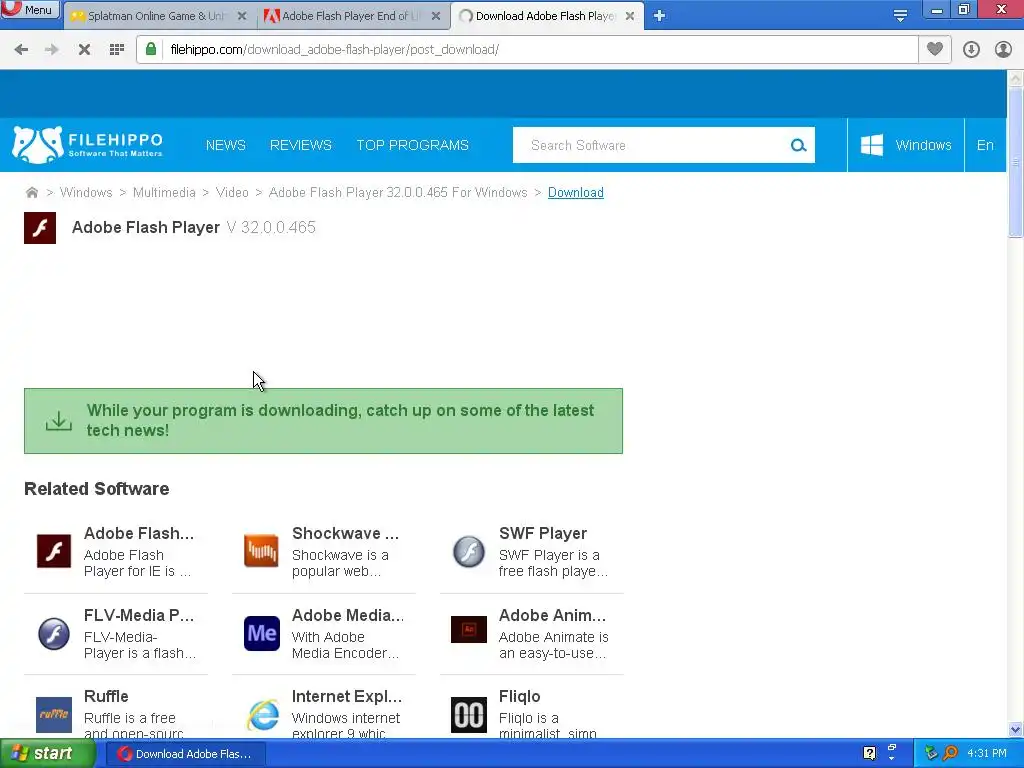1024x768 pixels.
Task: Open the Fliqlo title link
Action: pos(519,696)
